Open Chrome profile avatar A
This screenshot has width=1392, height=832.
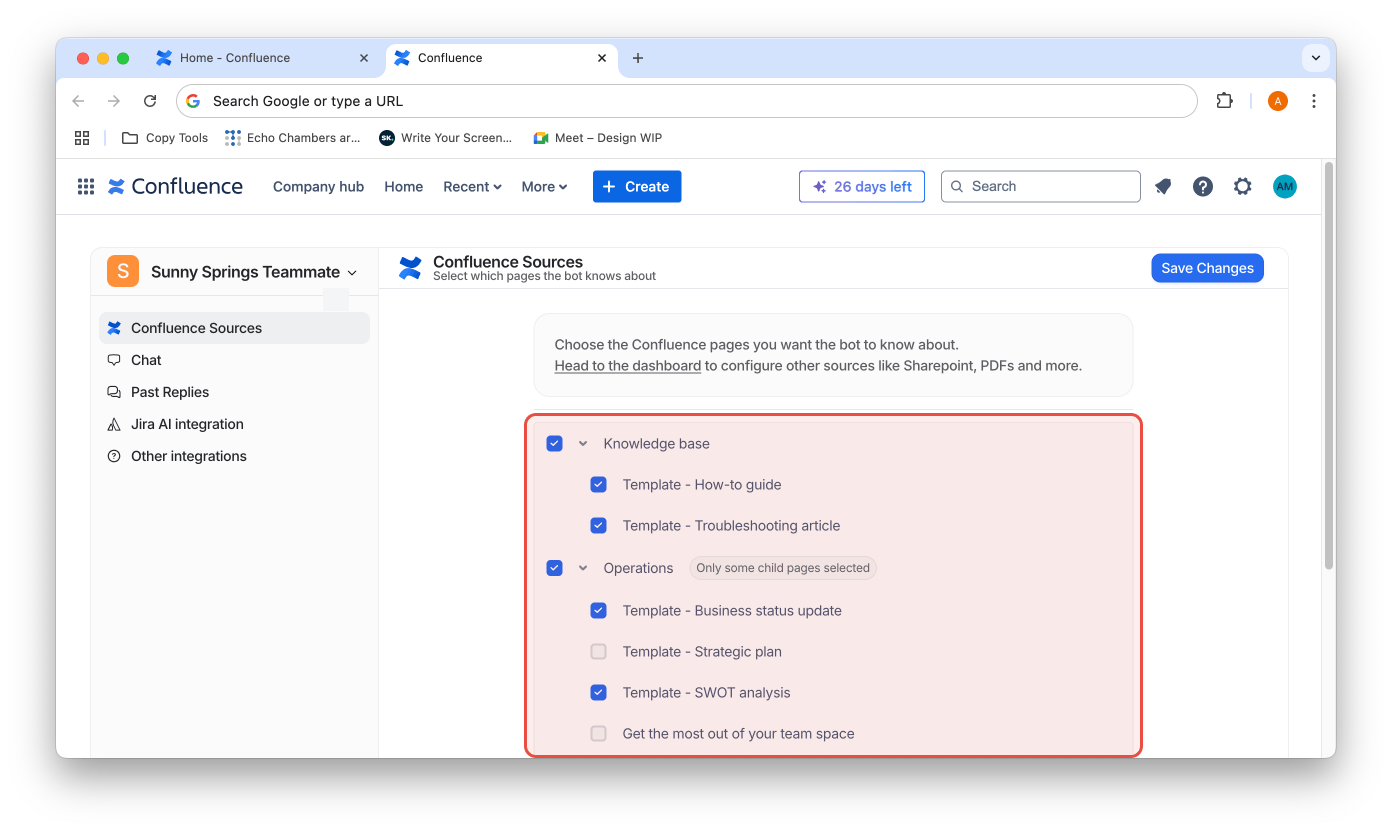(x=1277, y=101)
